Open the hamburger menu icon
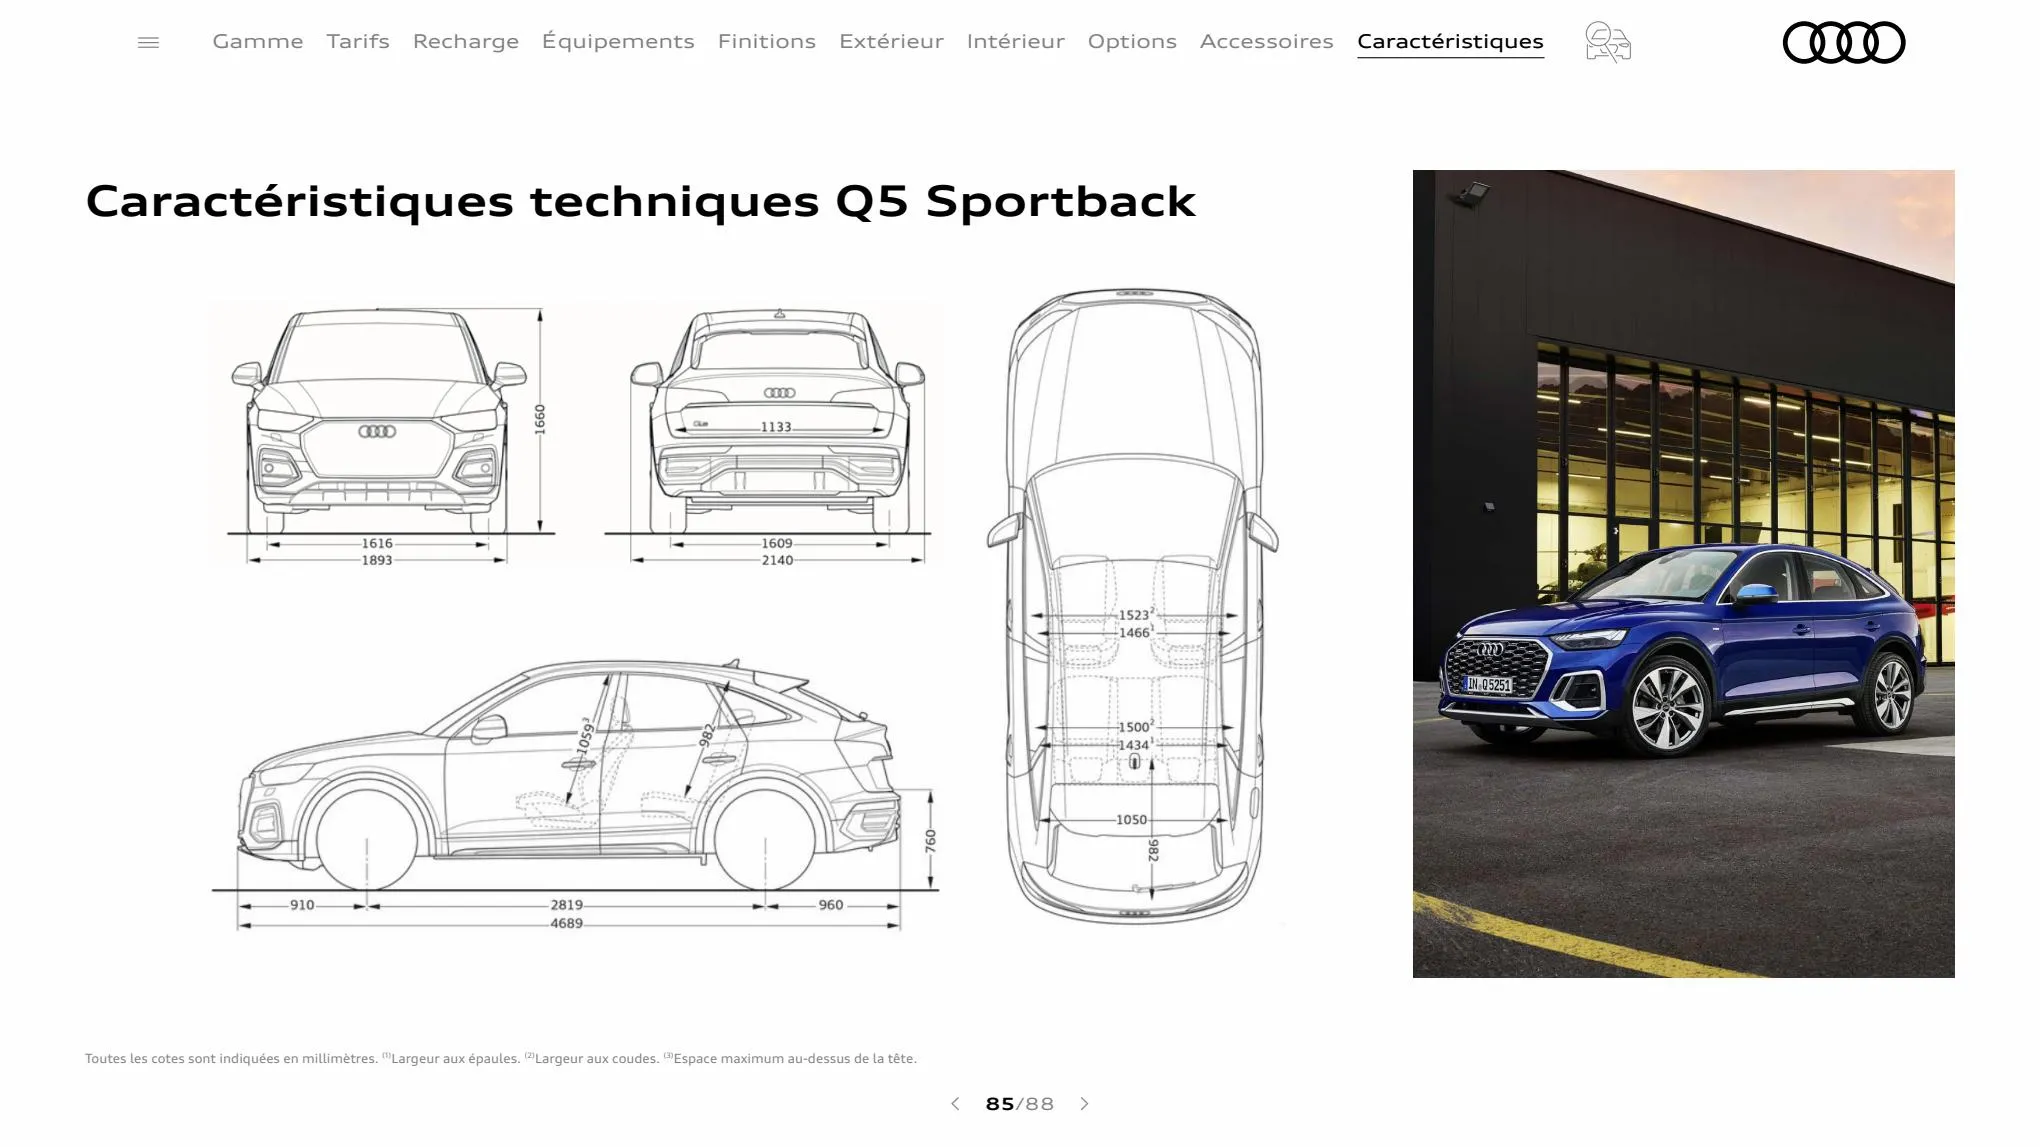The image size is (2040, 1147). [x=148, y=42]
